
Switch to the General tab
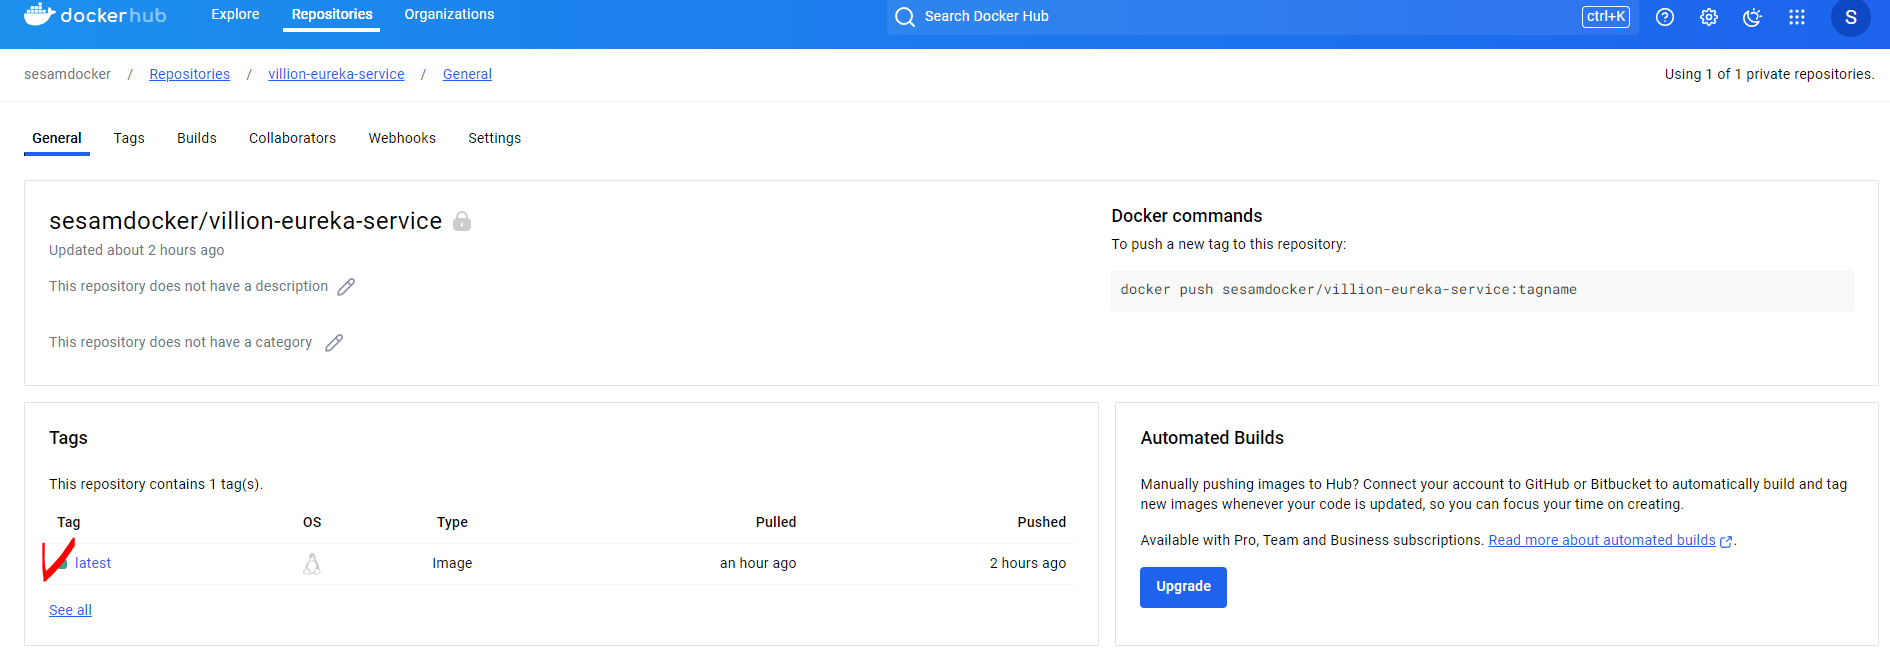(57, 138)
